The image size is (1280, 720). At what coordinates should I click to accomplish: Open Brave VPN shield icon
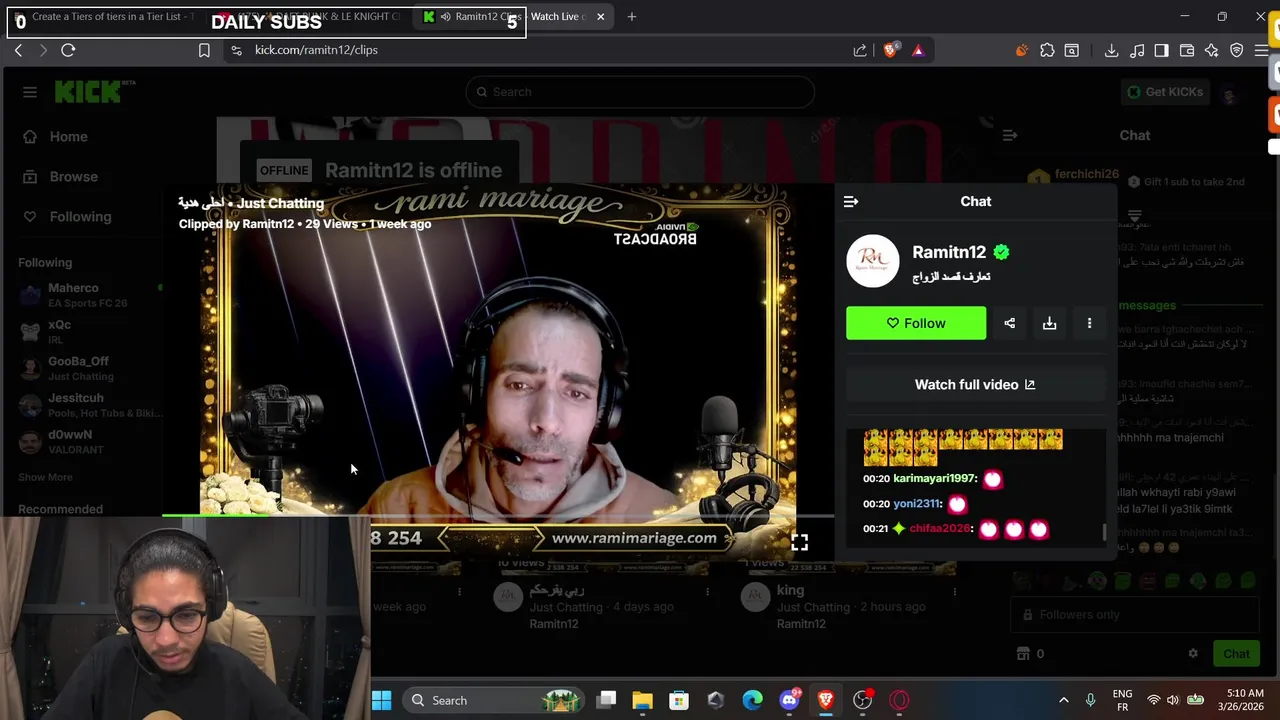(1237, 50)
